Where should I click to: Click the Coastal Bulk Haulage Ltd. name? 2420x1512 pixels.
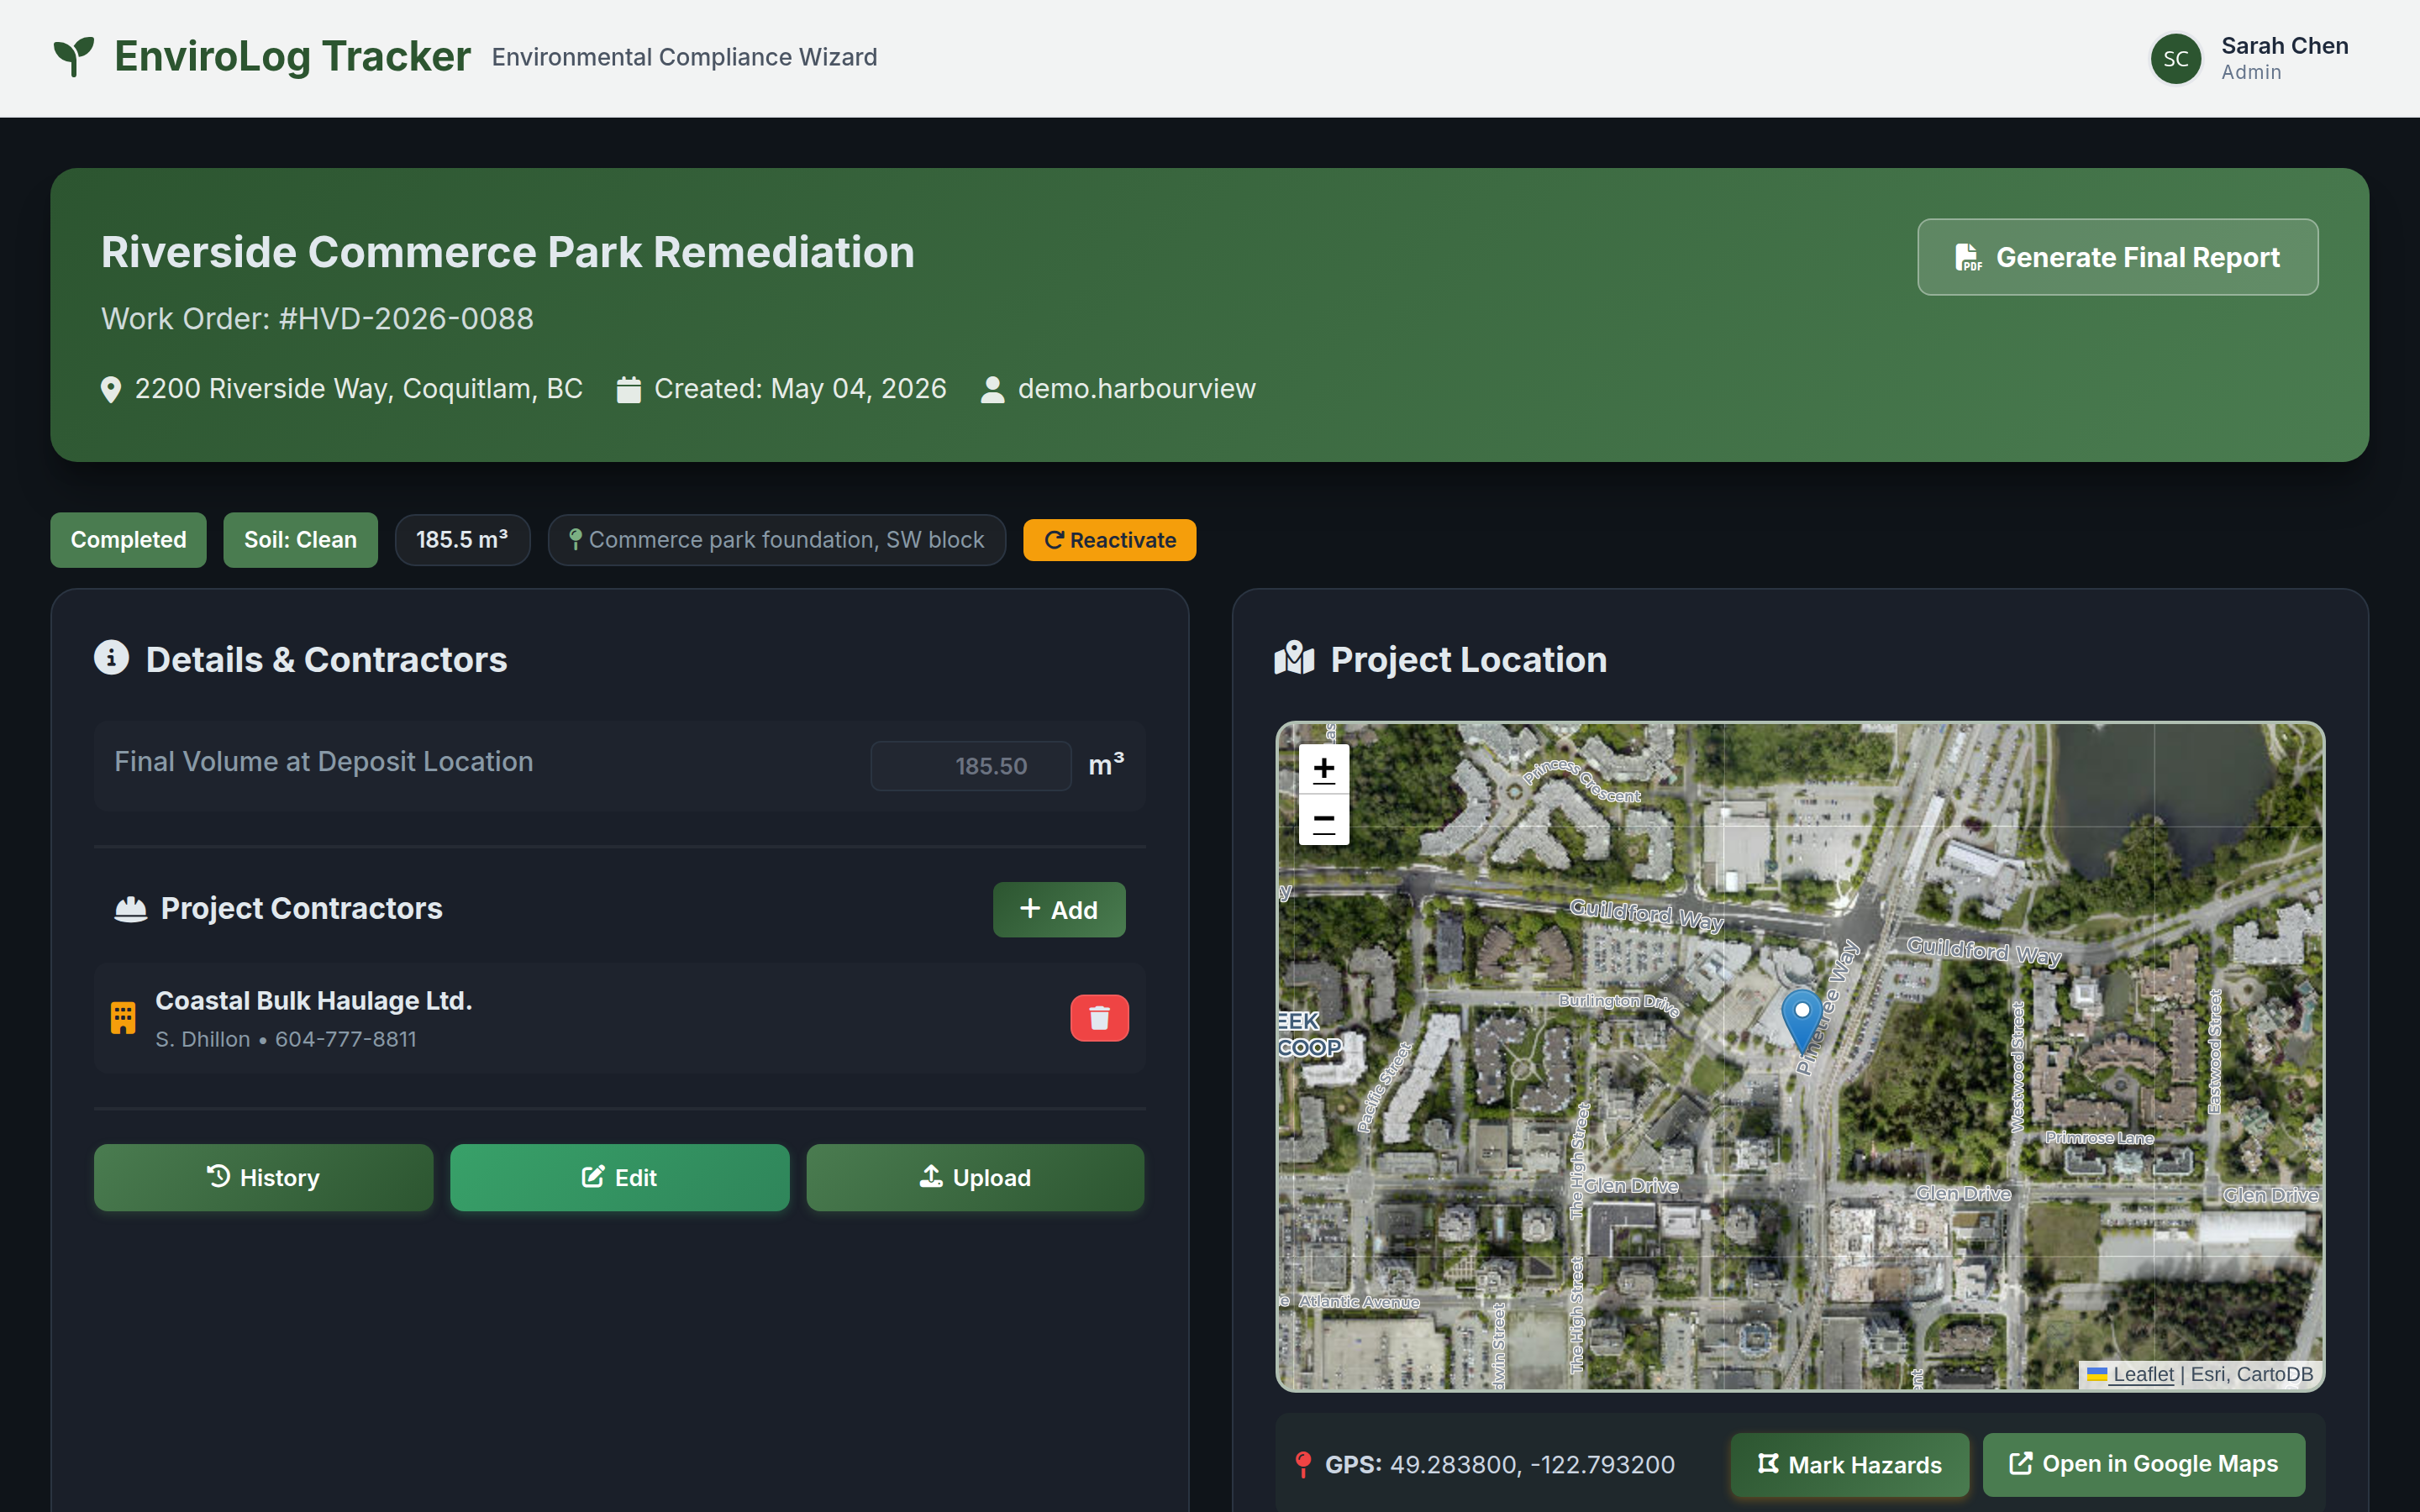(x=313, y=1000)
